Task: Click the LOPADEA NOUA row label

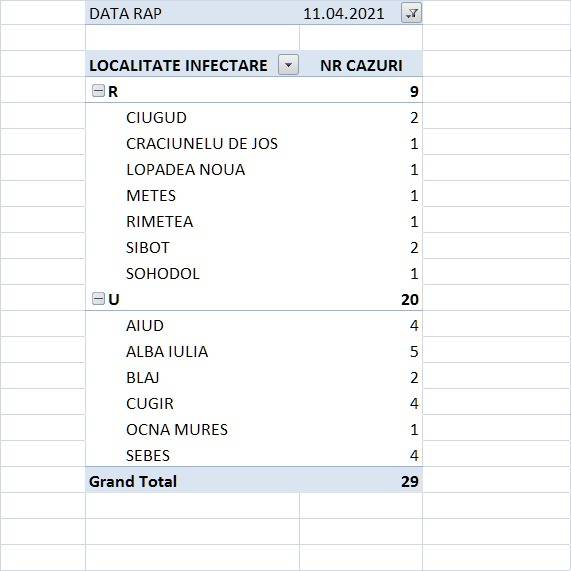Action: tap(185, 170)
